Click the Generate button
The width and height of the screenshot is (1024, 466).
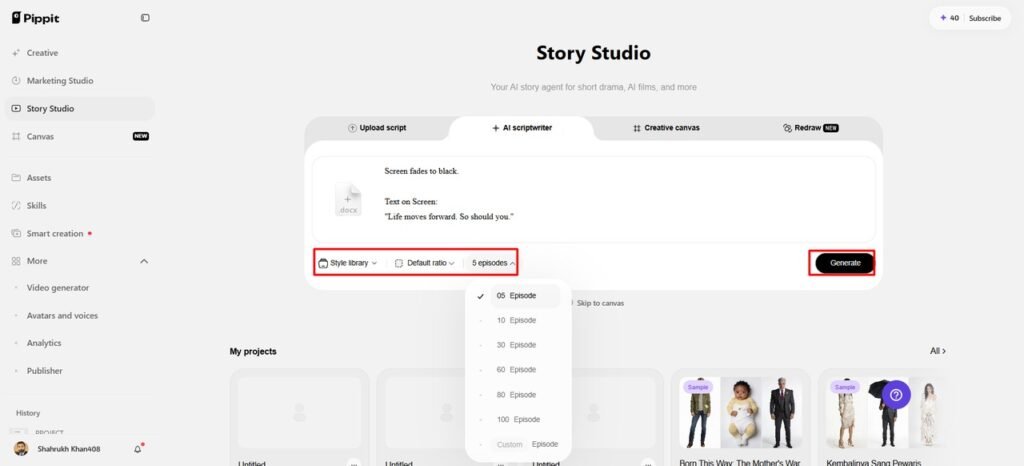point(845,263)
